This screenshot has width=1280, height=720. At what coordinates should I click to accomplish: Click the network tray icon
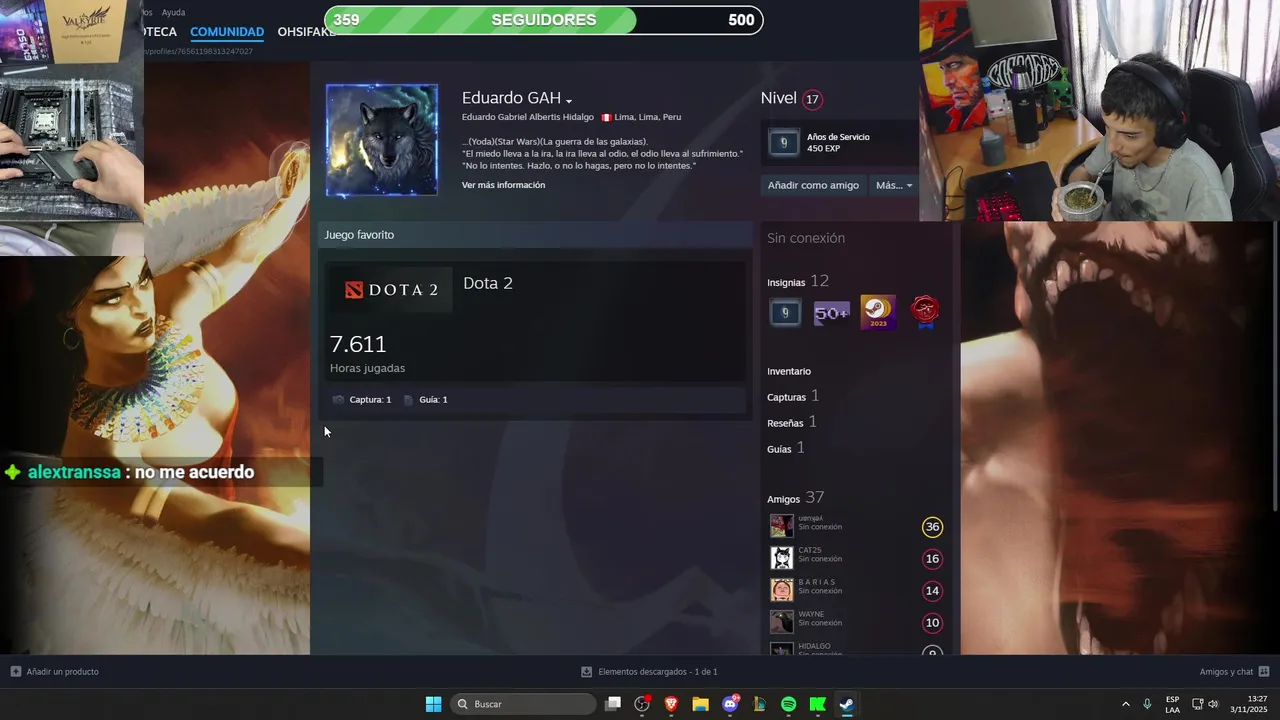click(1197, 704)
